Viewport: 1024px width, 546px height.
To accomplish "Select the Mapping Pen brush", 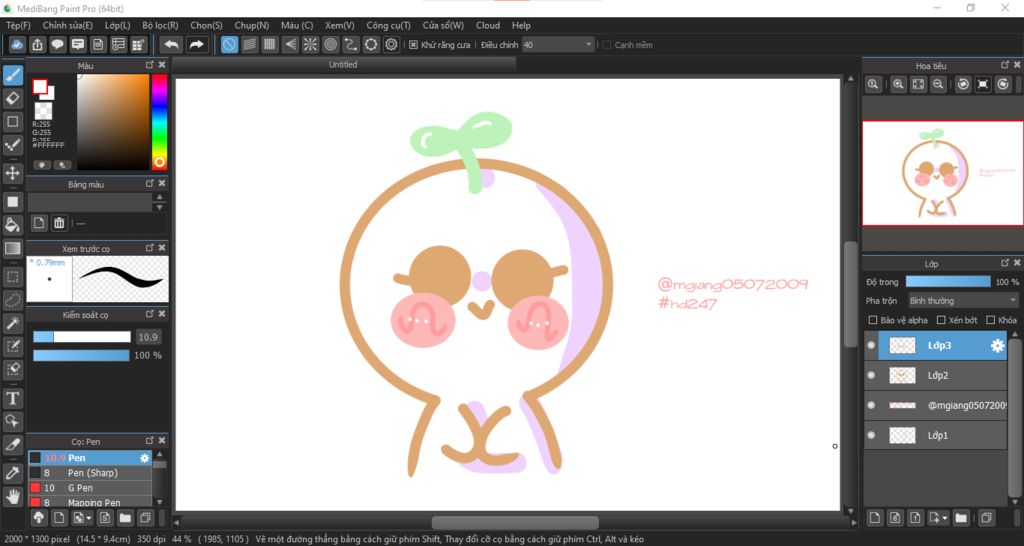I will tap(90, 502).
